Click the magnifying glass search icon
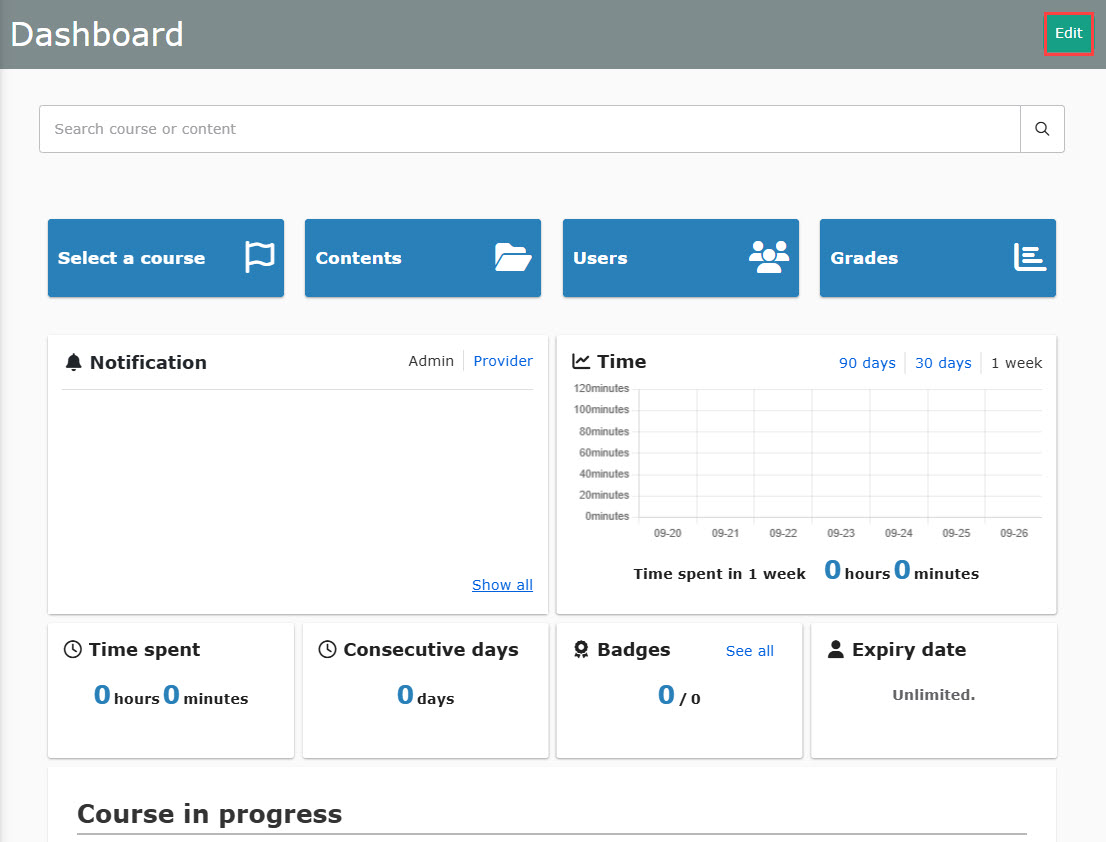Screen dimensions: 1106x842 click(x=1042, y=129)
